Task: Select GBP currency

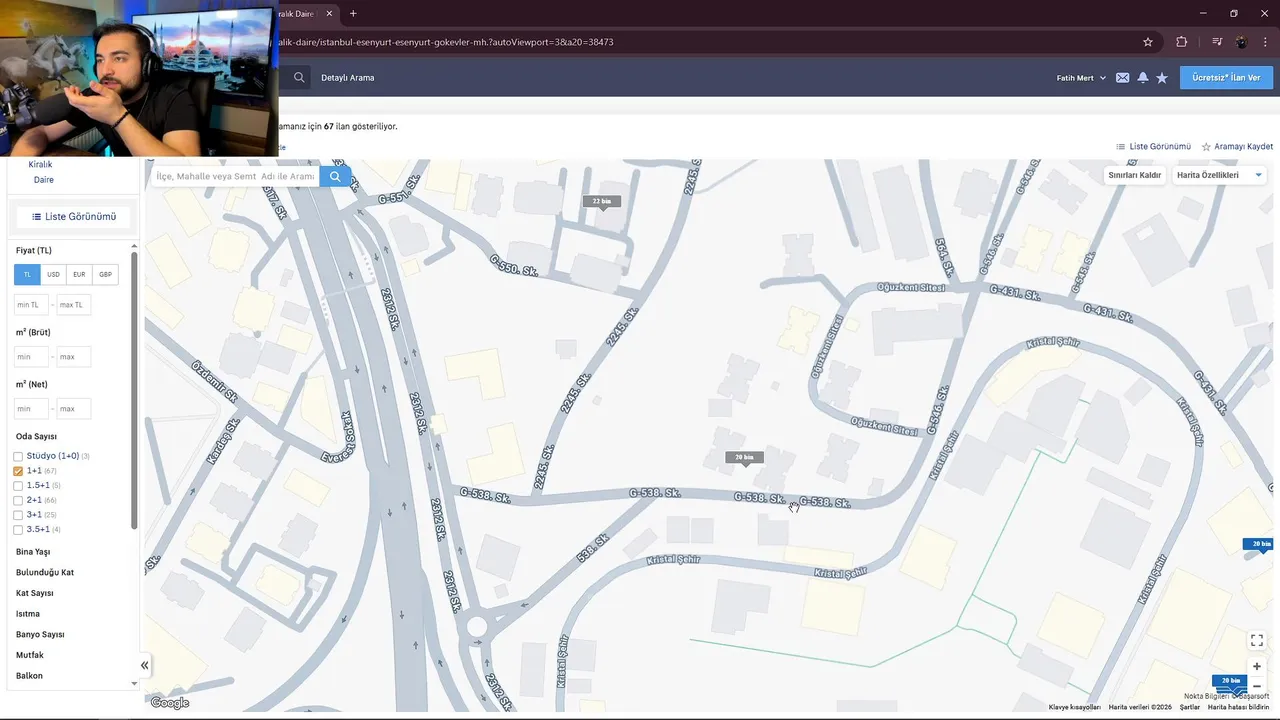Action: tap(105, 274)
